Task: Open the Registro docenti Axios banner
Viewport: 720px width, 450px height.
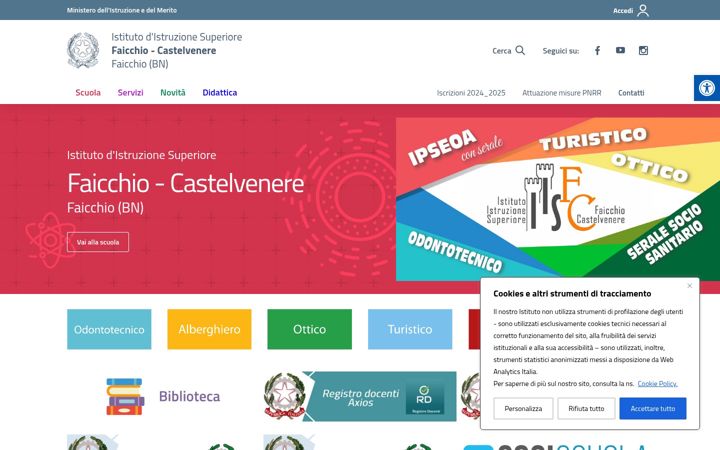Action: [360, 396]
